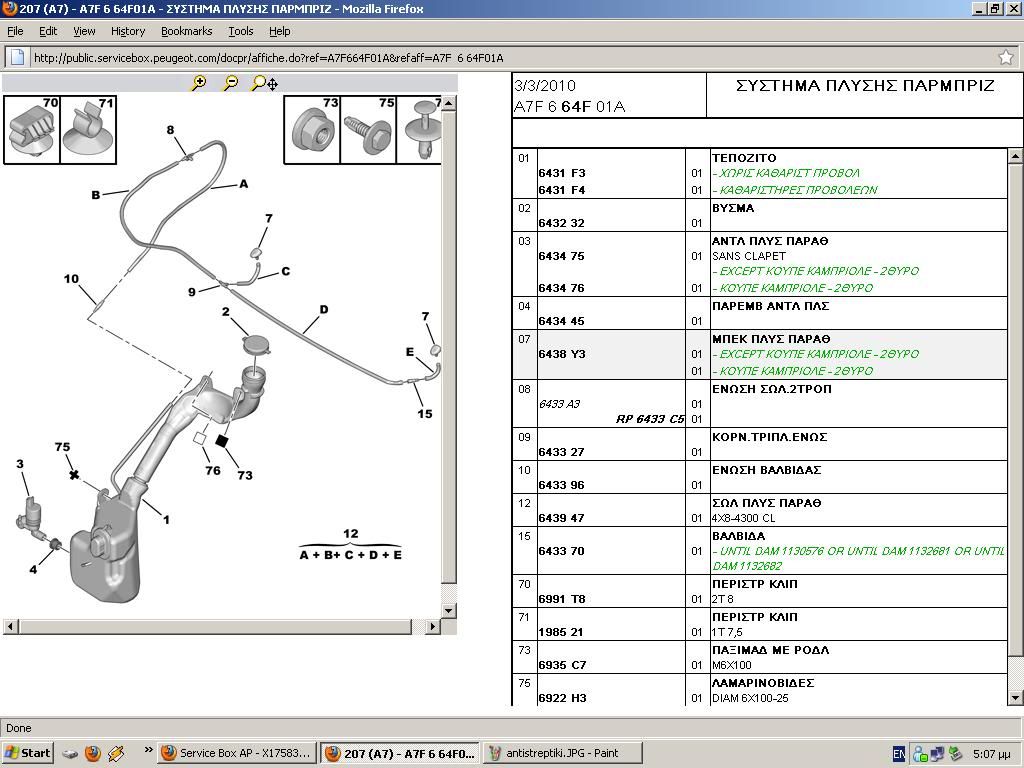Select thumbnail of clip number 70

(32, 129)
